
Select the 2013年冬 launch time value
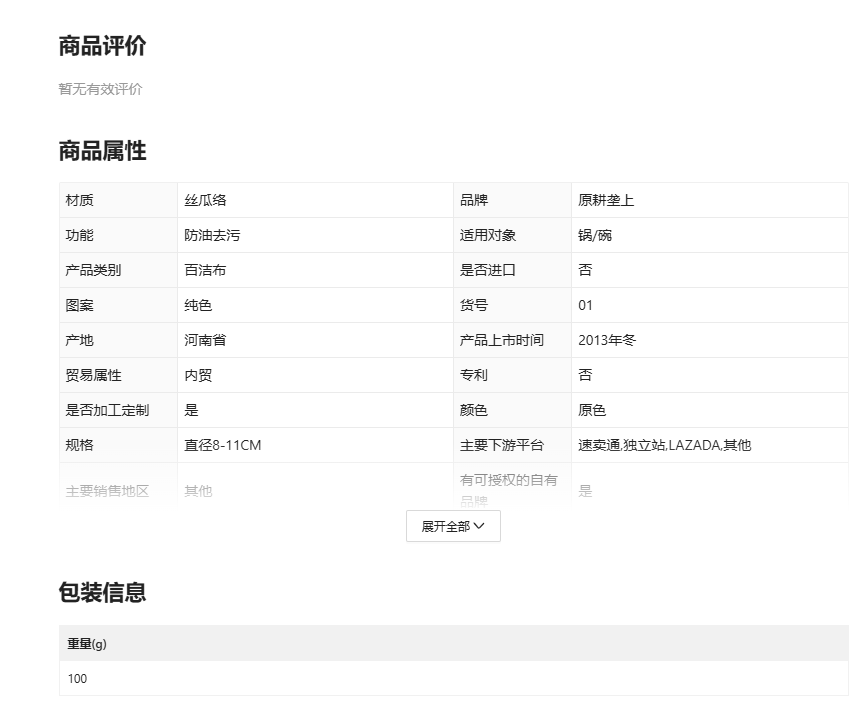pos(607,340)
